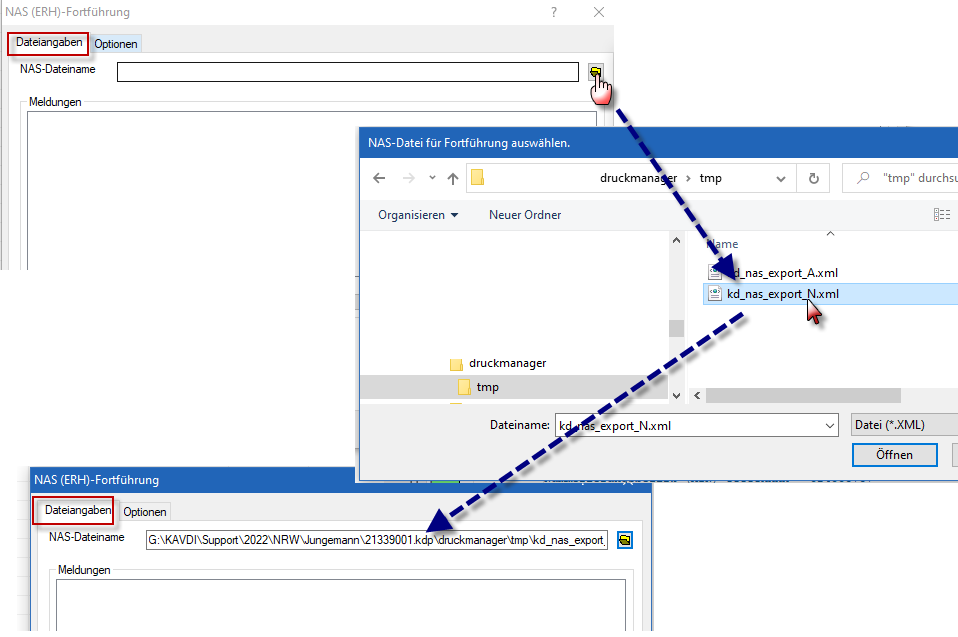Open the file type dropdown showing Datei (*.XML)
This screenshot has height=637, width=958.
[x=903, y=425]
